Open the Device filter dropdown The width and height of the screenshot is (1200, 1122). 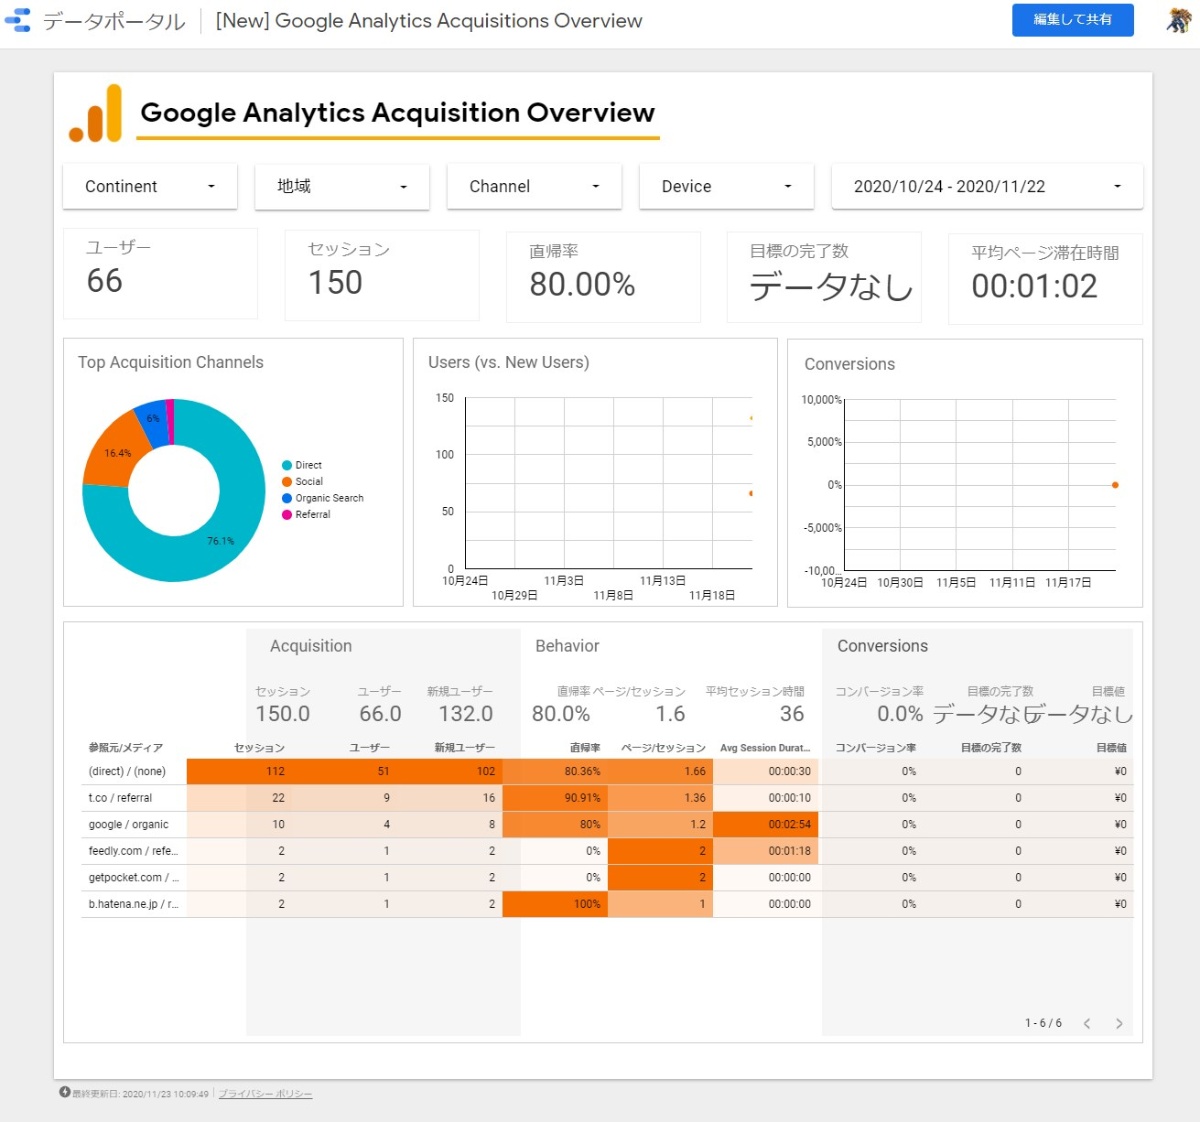[x=727, y=186]
